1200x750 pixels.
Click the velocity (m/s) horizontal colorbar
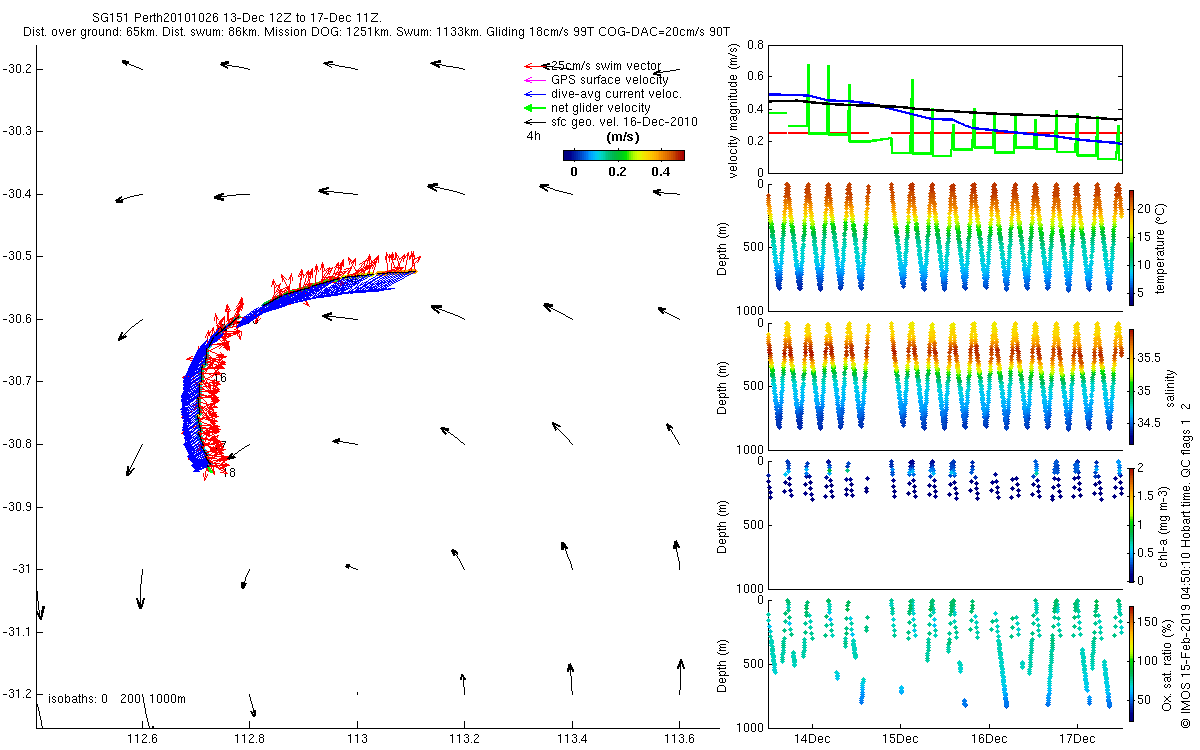click(623, 155)
